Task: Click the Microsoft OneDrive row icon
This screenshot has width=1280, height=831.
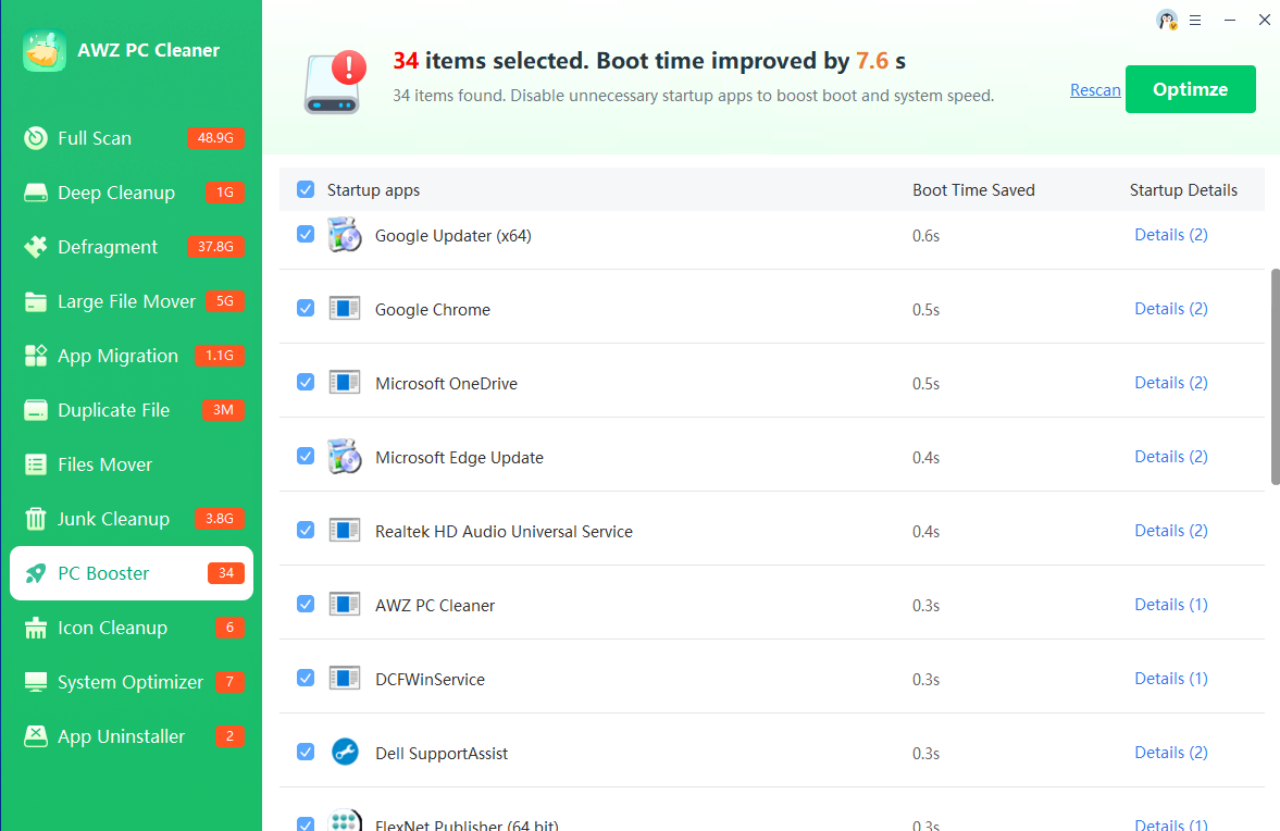Action: 344,383
